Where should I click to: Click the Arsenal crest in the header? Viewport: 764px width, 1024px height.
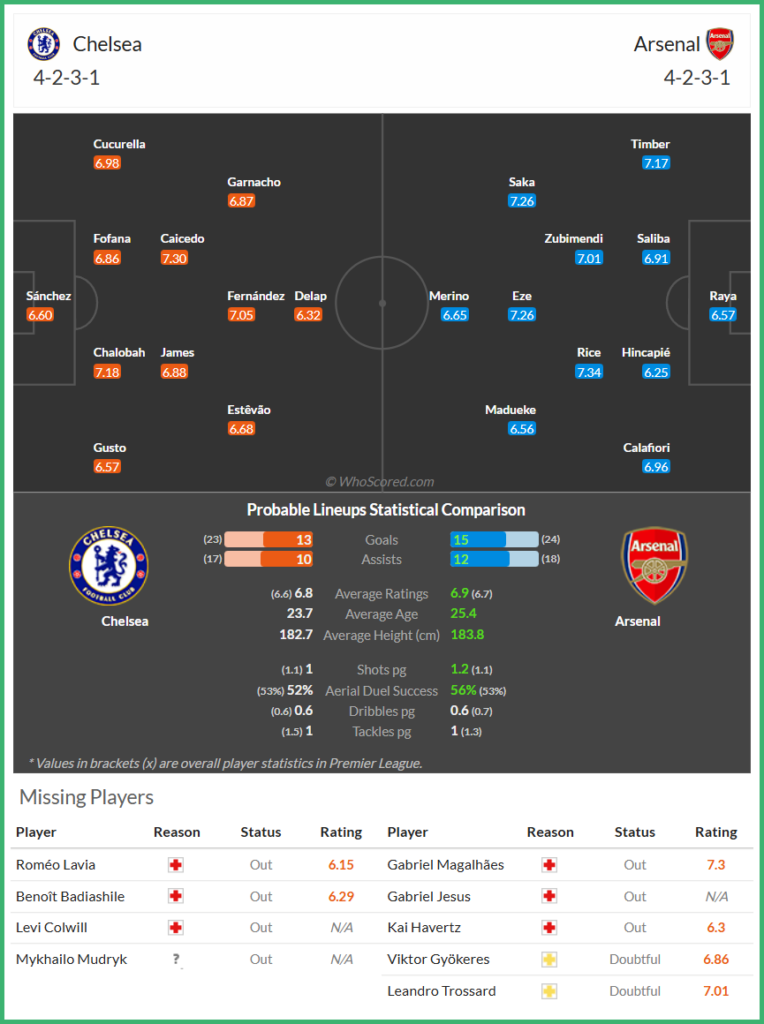(x=720, y=44)
